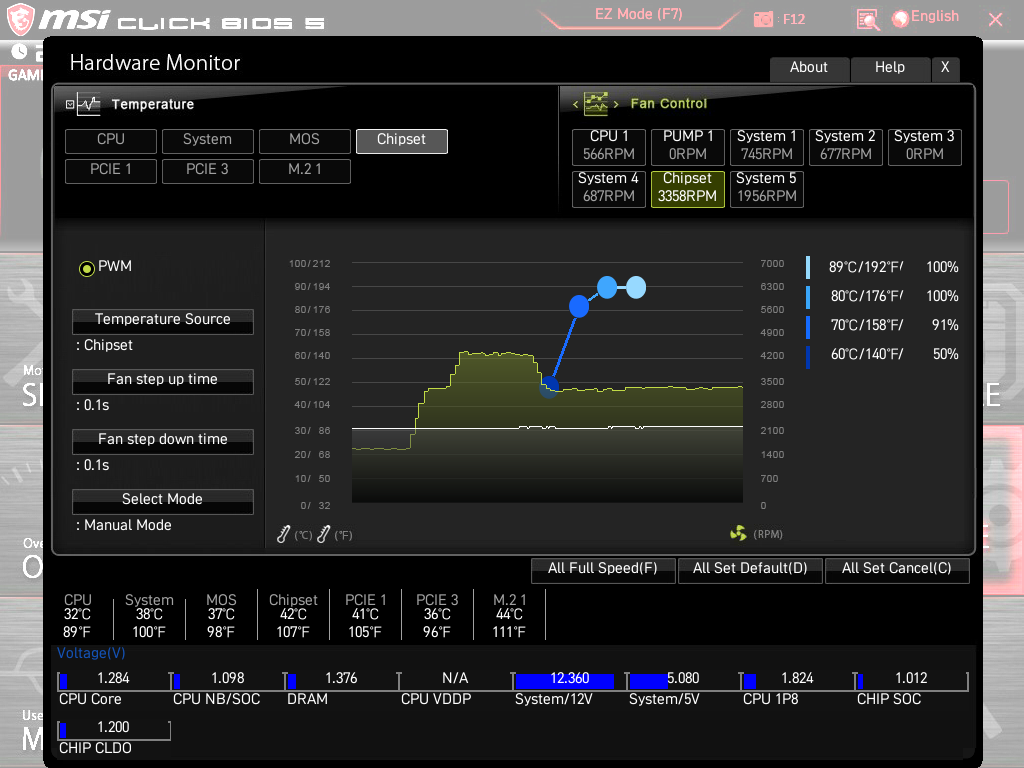Click the Fahrenheit thermometer icon
Screen dimensions: 1024x768
tap(323, 534)
